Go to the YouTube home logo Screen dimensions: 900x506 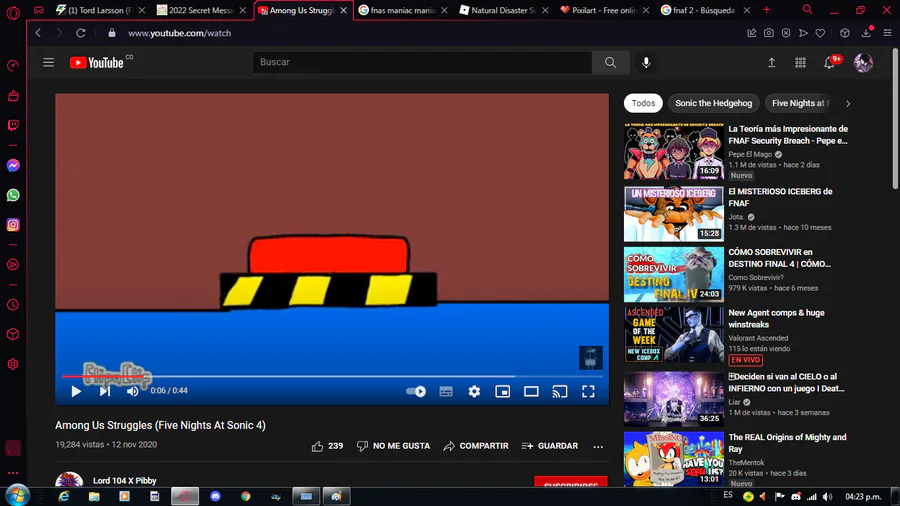pyautogui.click(x=96, y=63)
